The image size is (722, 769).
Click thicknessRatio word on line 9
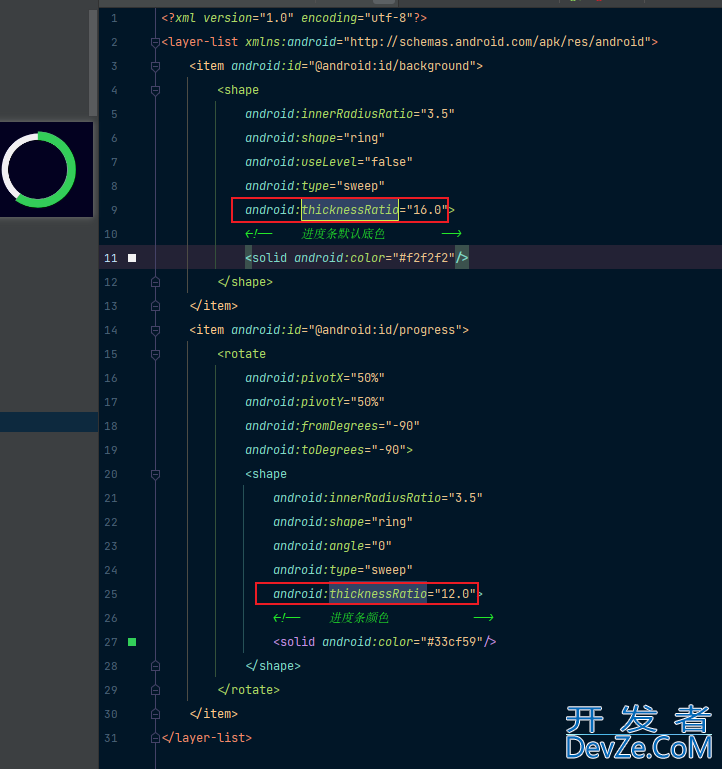click(350, 210)
